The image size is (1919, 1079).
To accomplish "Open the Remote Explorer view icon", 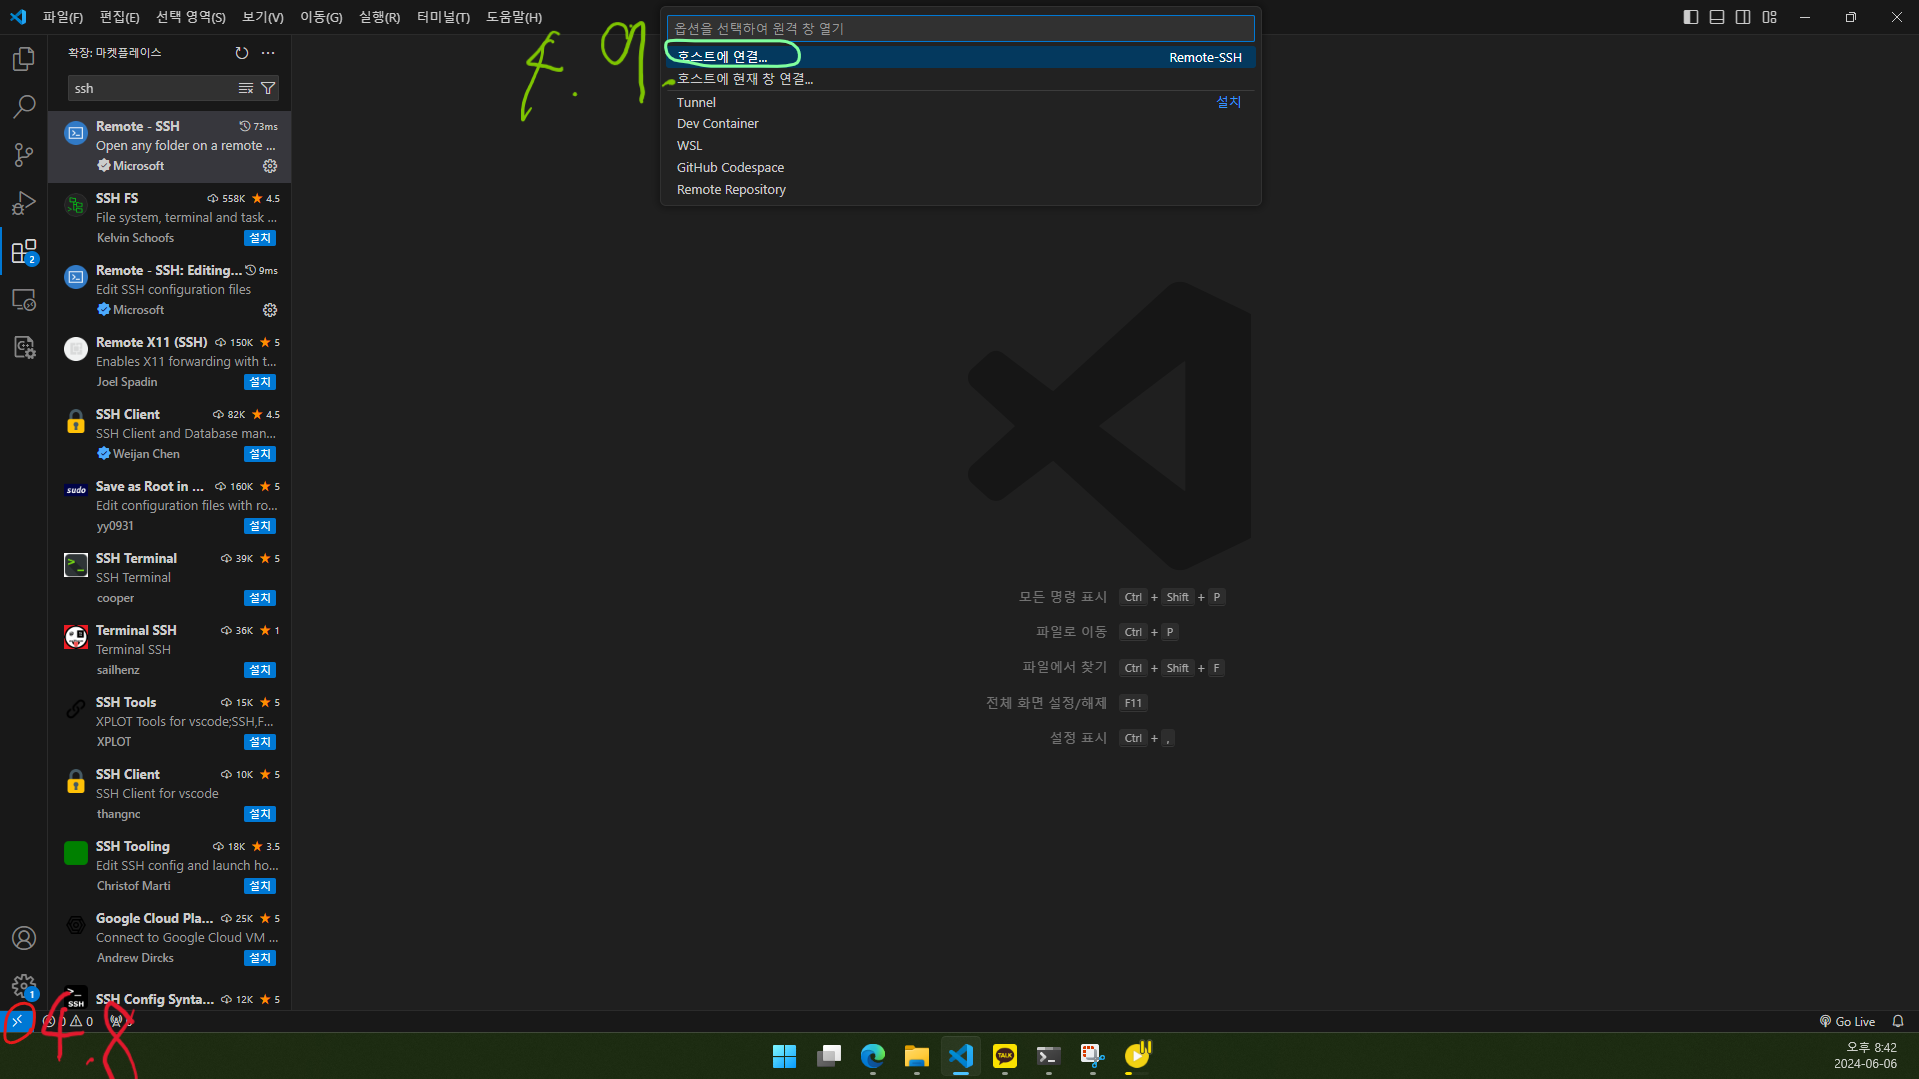I will [24, 299].
